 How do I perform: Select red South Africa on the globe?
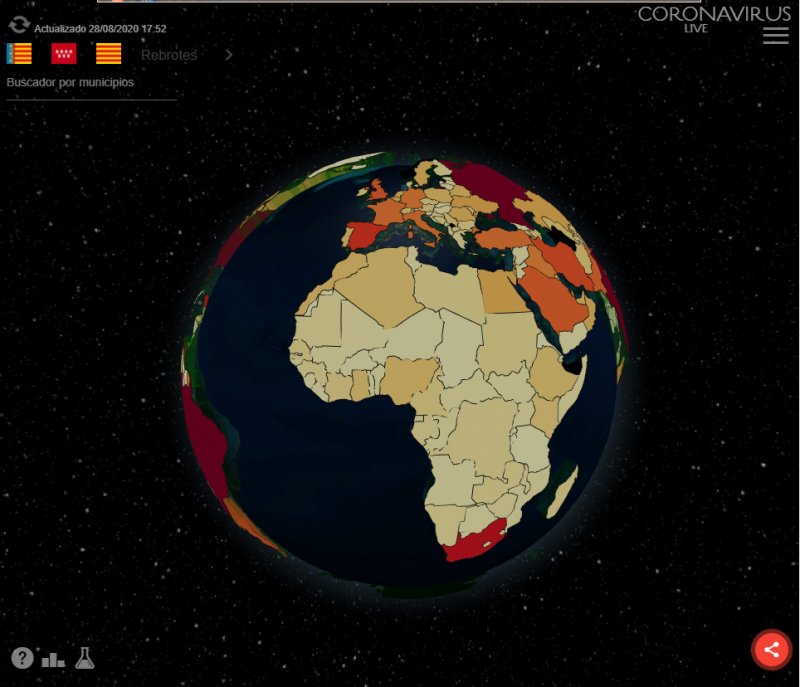click(475, 540)
